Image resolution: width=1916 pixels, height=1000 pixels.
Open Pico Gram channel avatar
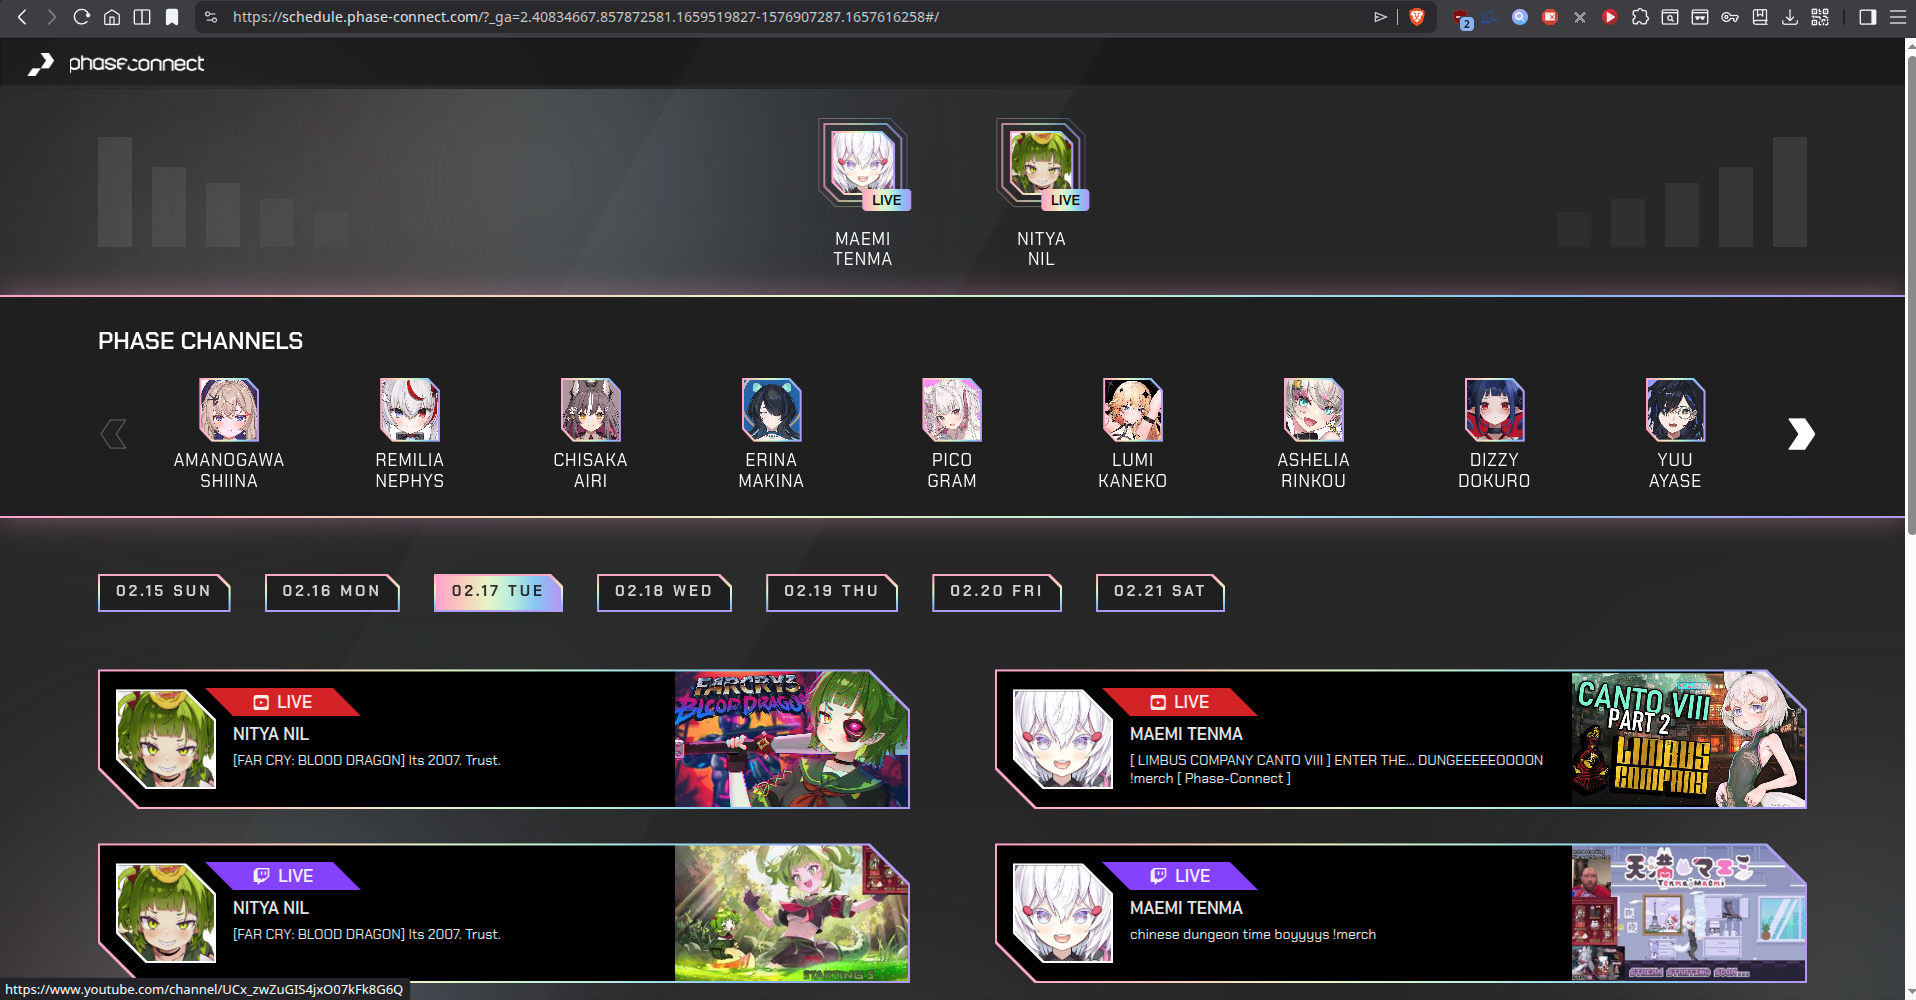pos(952,410)
